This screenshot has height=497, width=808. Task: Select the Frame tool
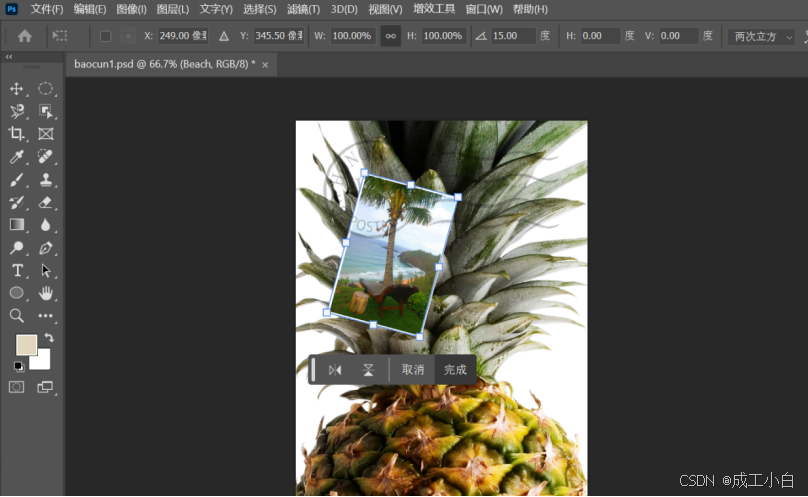pyautogui.click(x=45, y=134)
